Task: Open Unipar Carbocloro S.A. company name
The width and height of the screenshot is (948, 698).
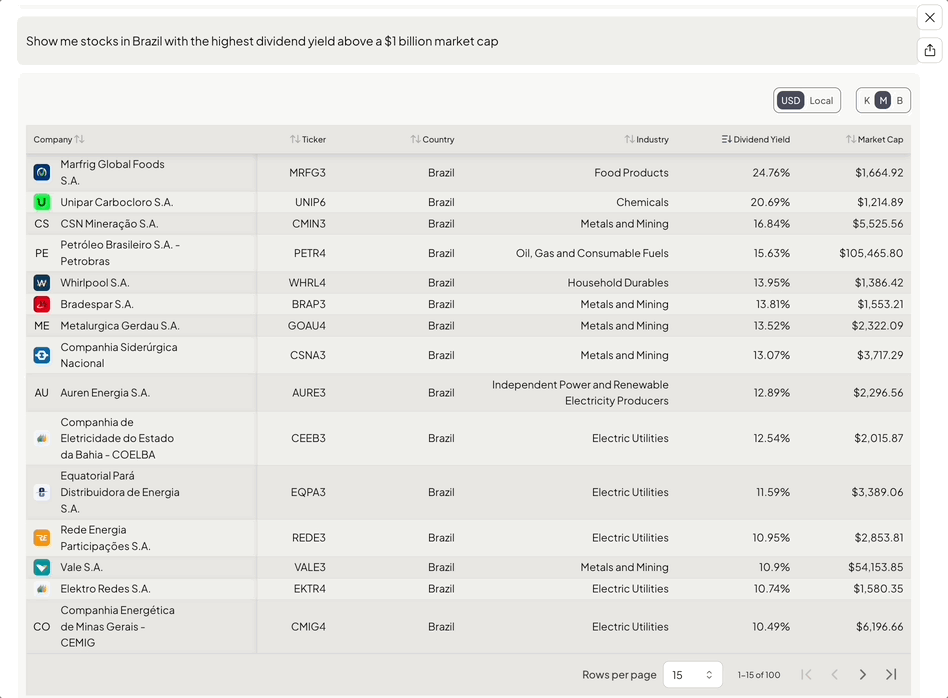Action: point(117,202)
